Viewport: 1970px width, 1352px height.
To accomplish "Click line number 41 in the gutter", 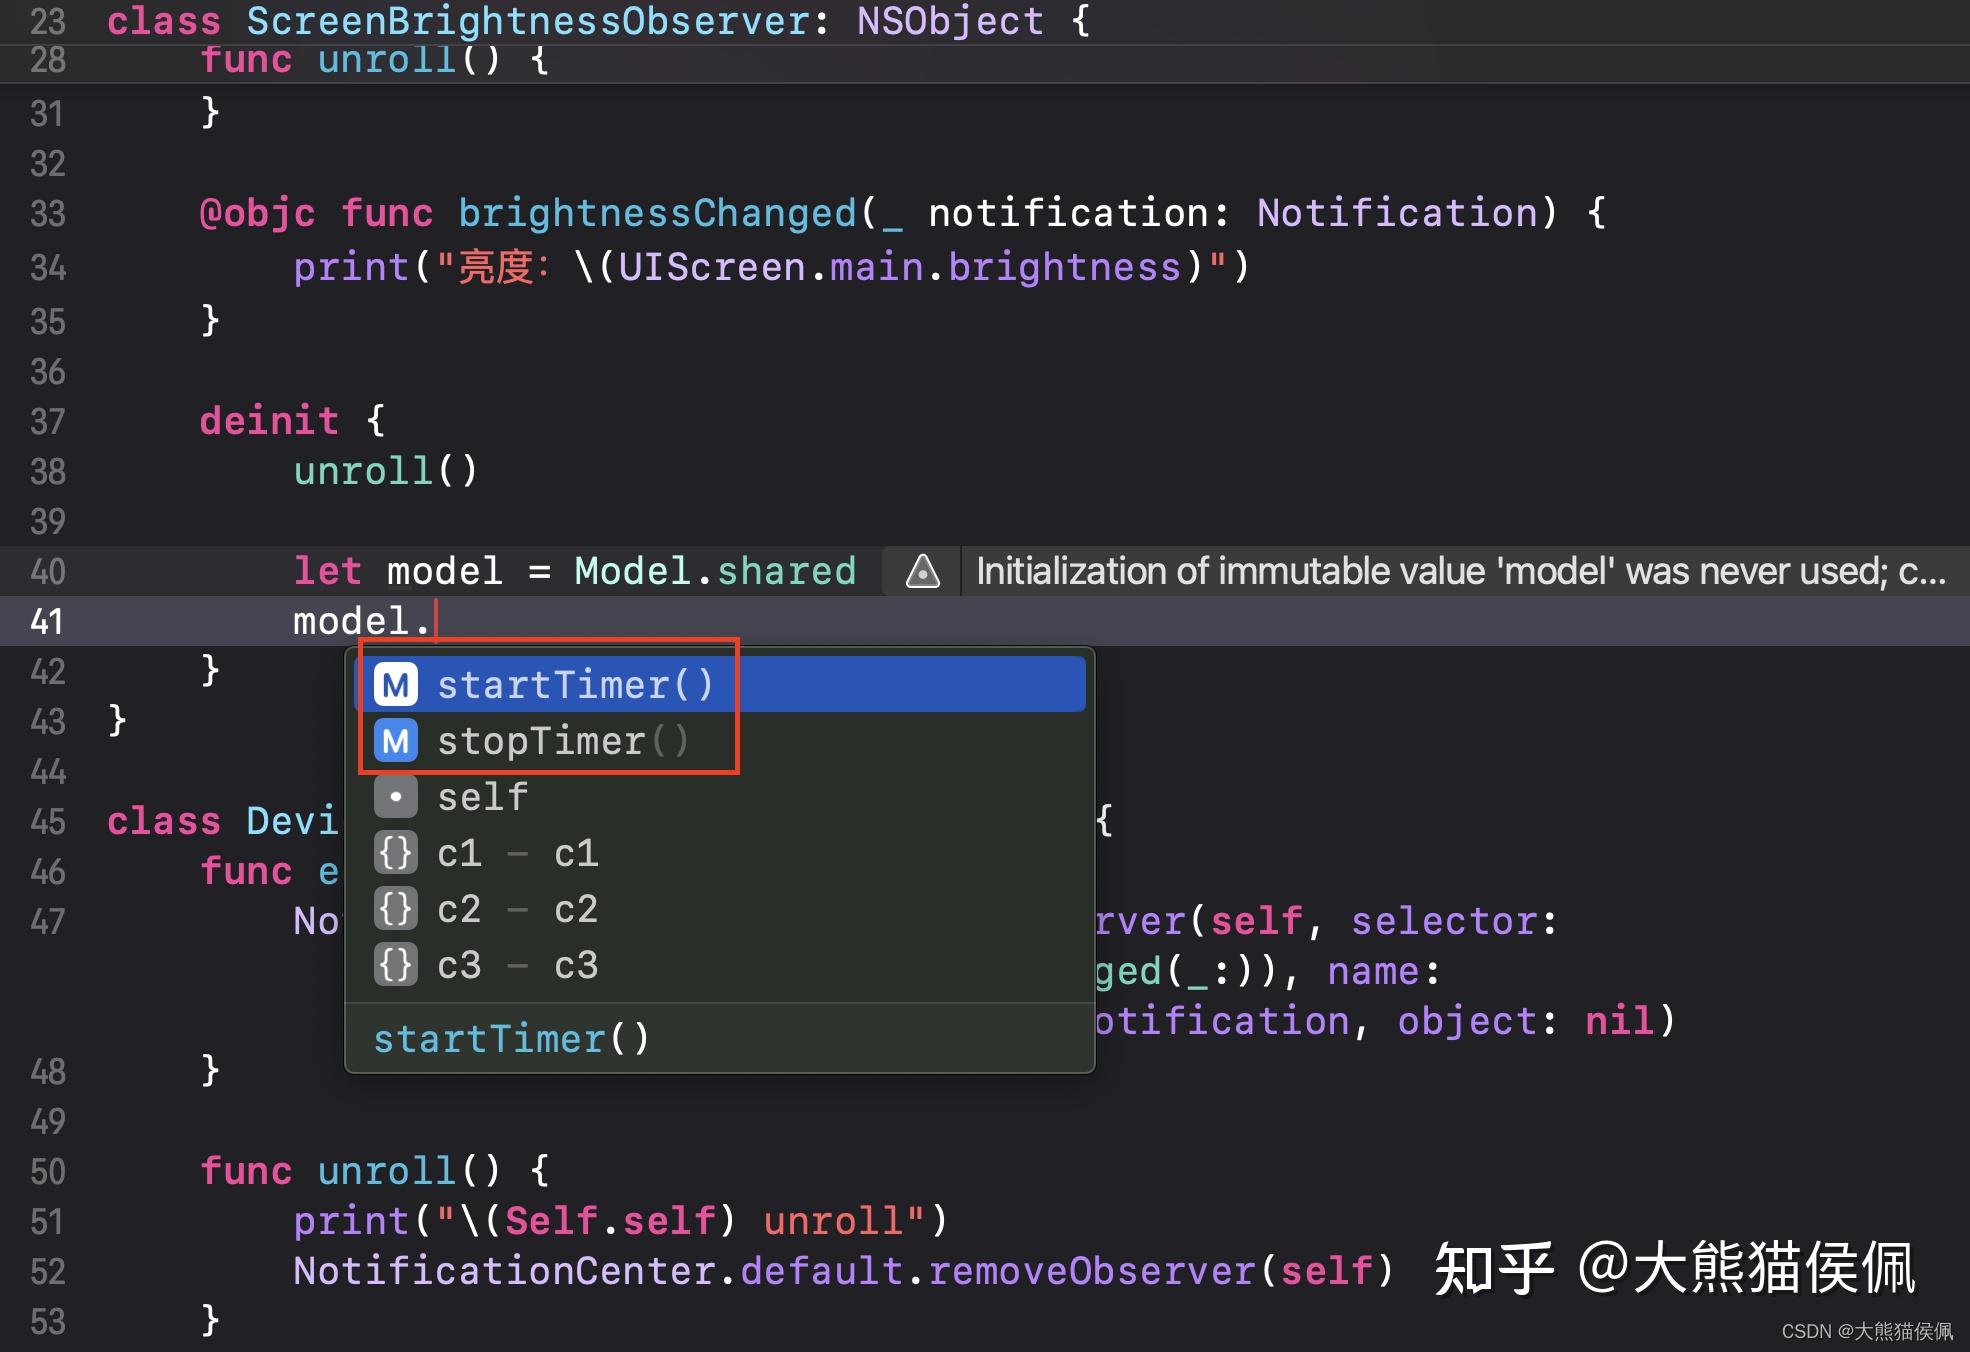I will coord(47,621).
